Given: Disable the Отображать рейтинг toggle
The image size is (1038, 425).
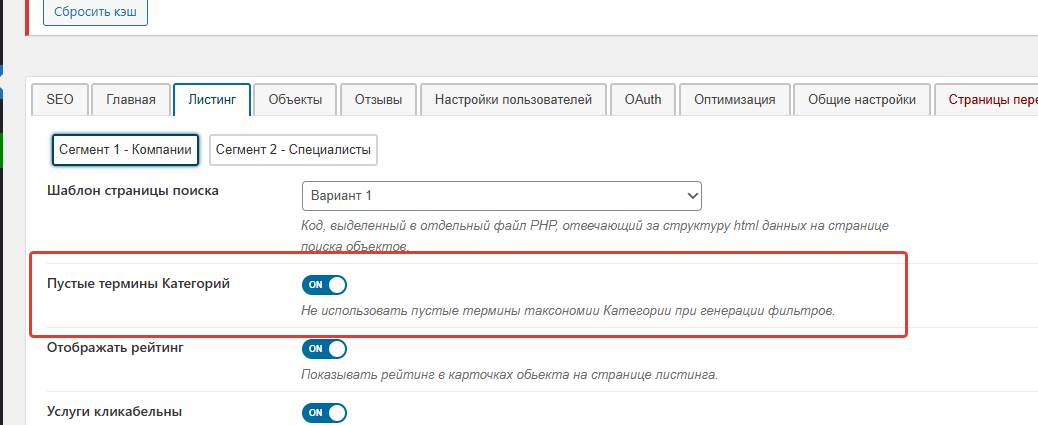Looking at the screenshot, I should click(324, 349).
